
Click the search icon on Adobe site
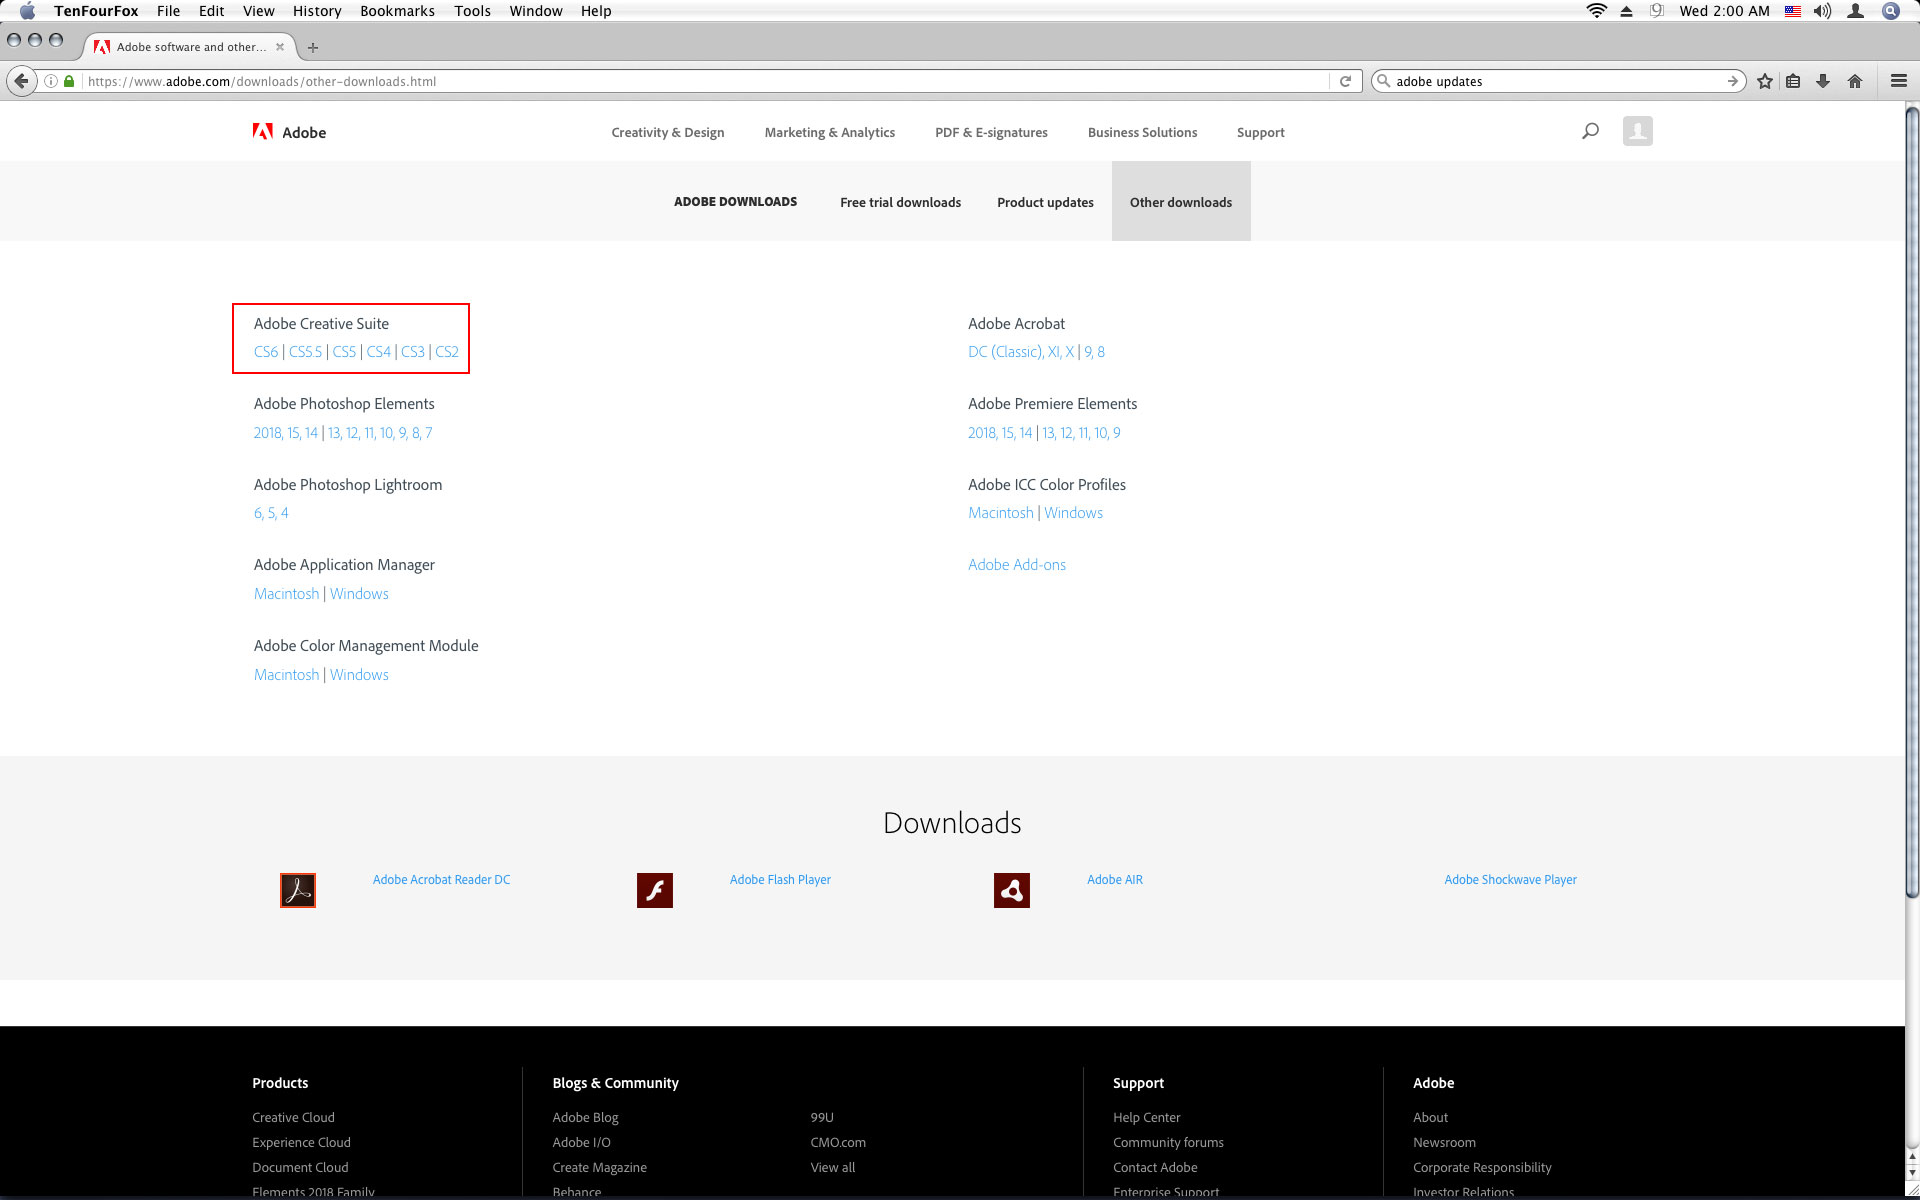pos(1590,130)
